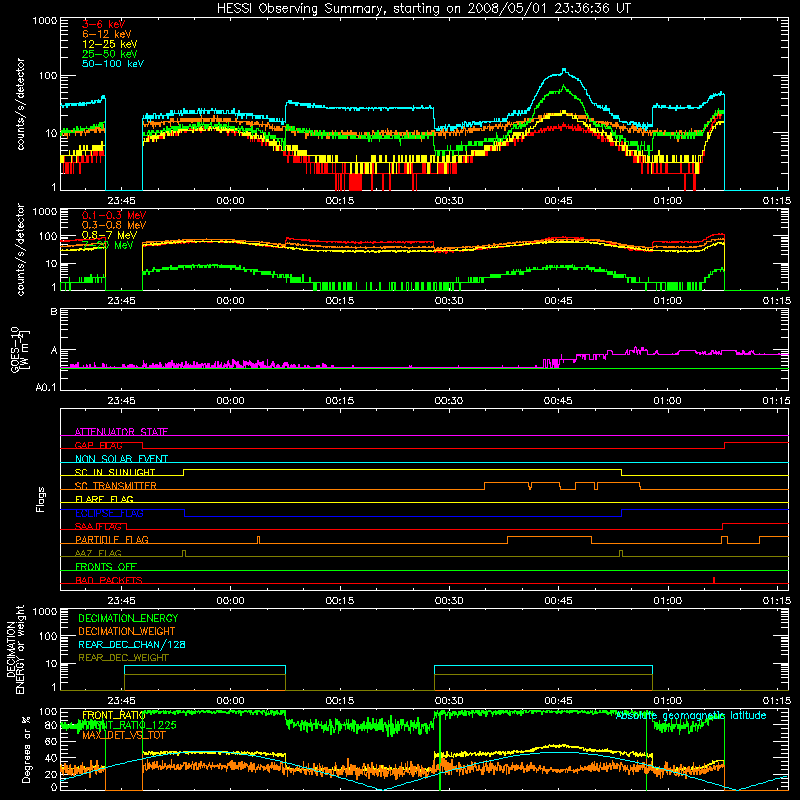Click counts/s/detector axis label of MeV panel
The image size is (800, 800).
[x=20, y=249]
